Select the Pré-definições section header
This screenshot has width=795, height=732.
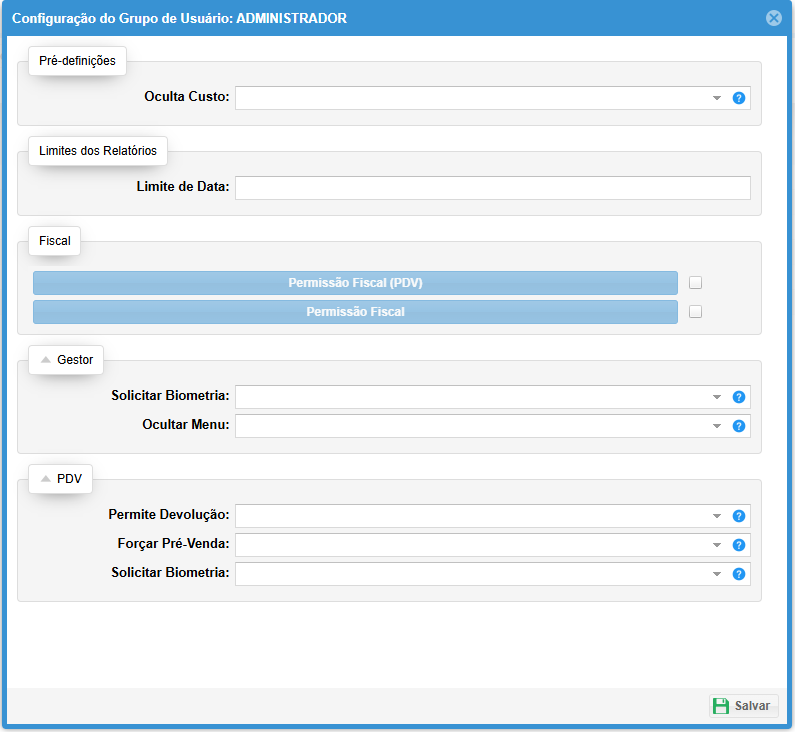coord(77,61)
